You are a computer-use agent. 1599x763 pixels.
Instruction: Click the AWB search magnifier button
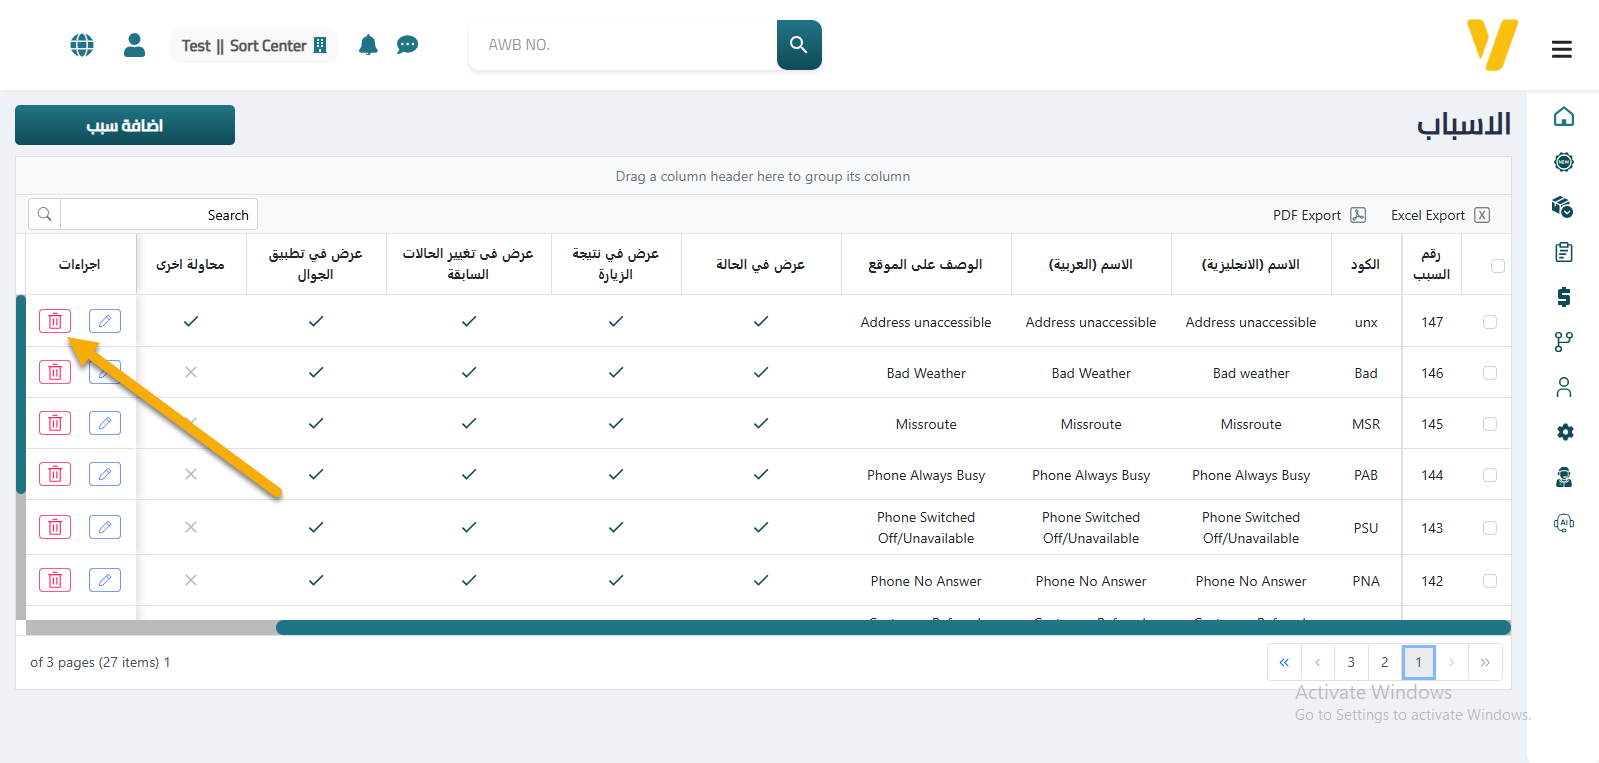point(798,45)
